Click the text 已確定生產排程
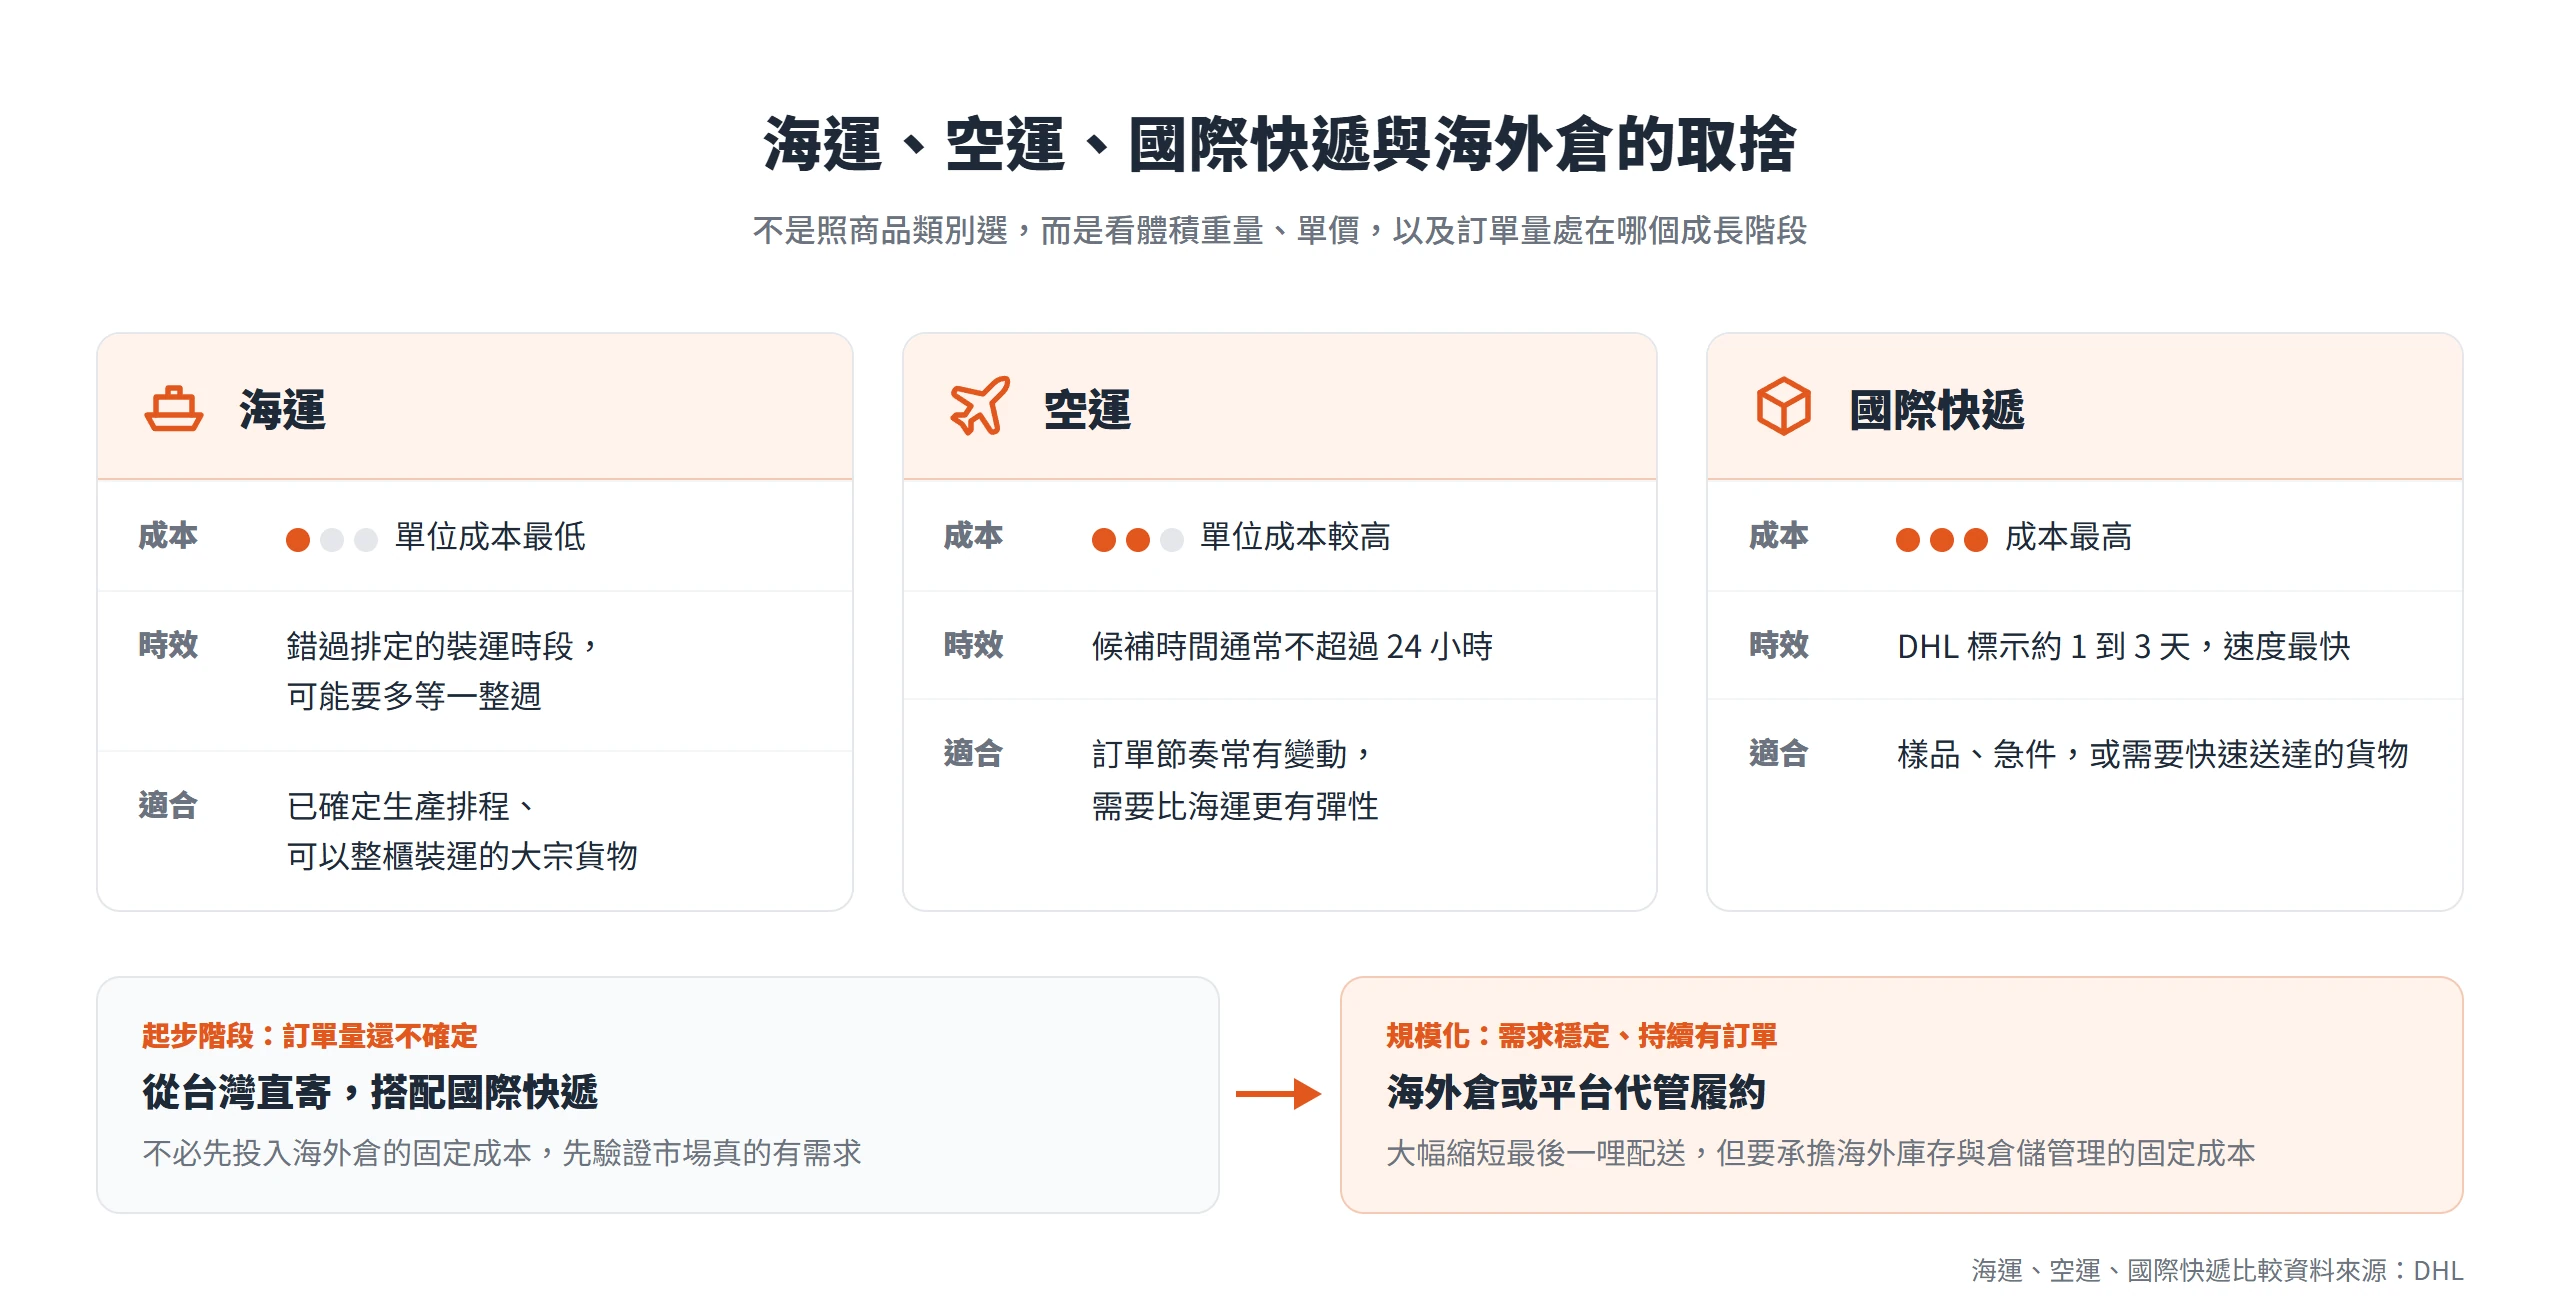Screen dimensions: 2560x1307 tap(398, 806)
